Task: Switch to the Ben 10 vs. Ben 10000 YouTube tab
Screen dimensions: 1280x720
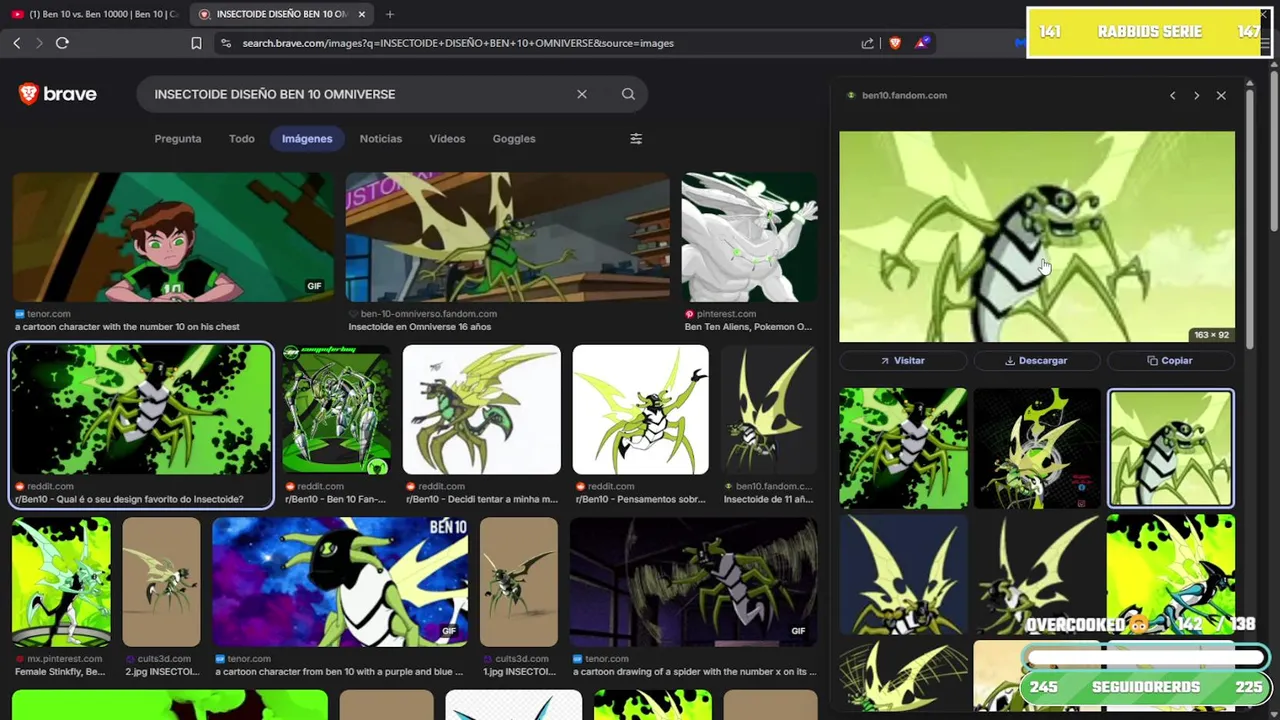Action: (95, 14)
